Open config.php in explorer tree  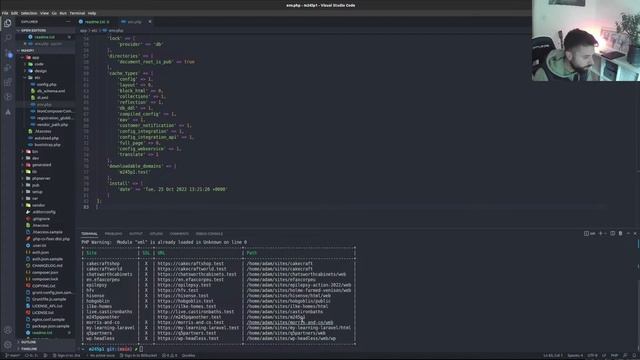click(46, 84)
